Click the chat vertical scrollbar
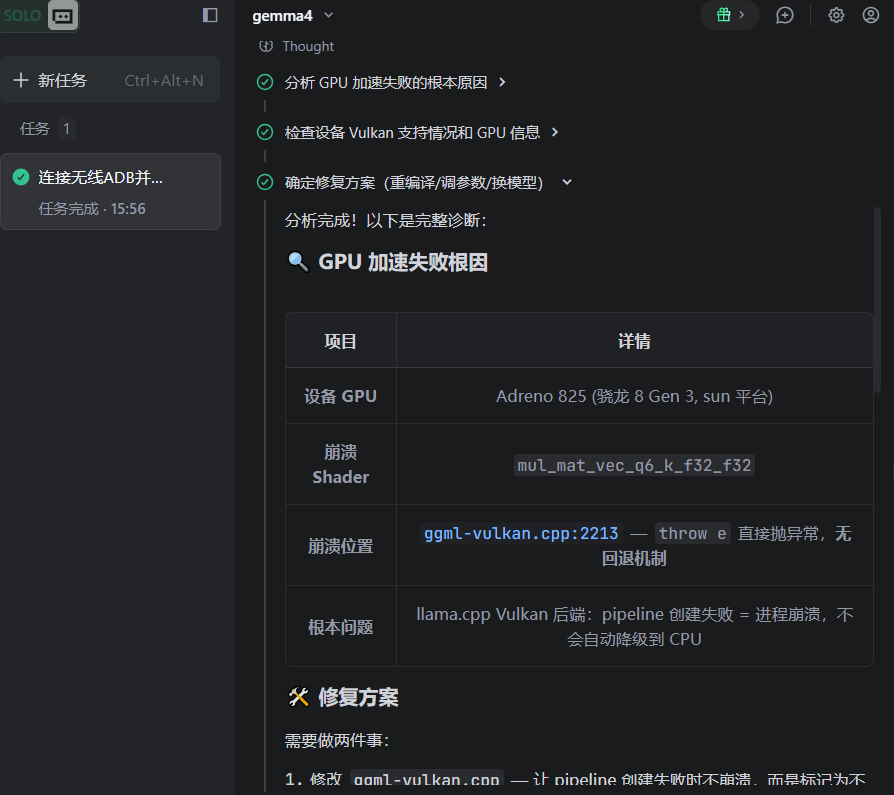Viewport: 894px width, 795px height. tap(878, 300)
